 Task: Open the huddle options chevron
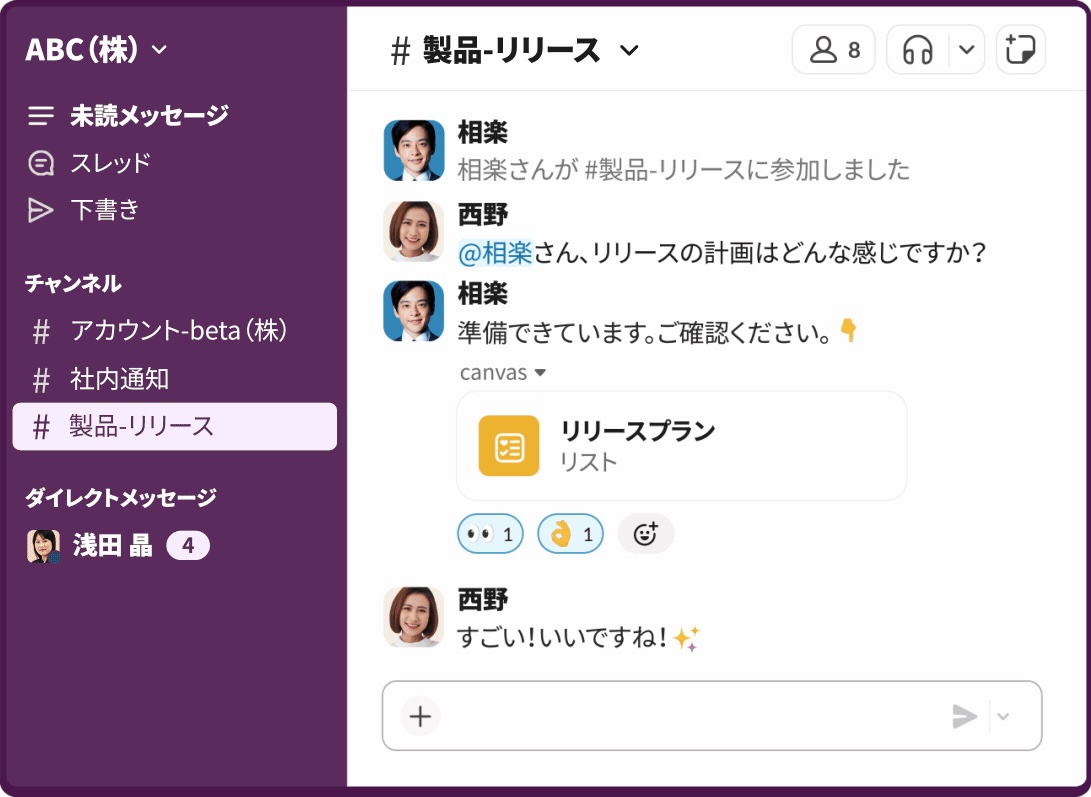964,48
